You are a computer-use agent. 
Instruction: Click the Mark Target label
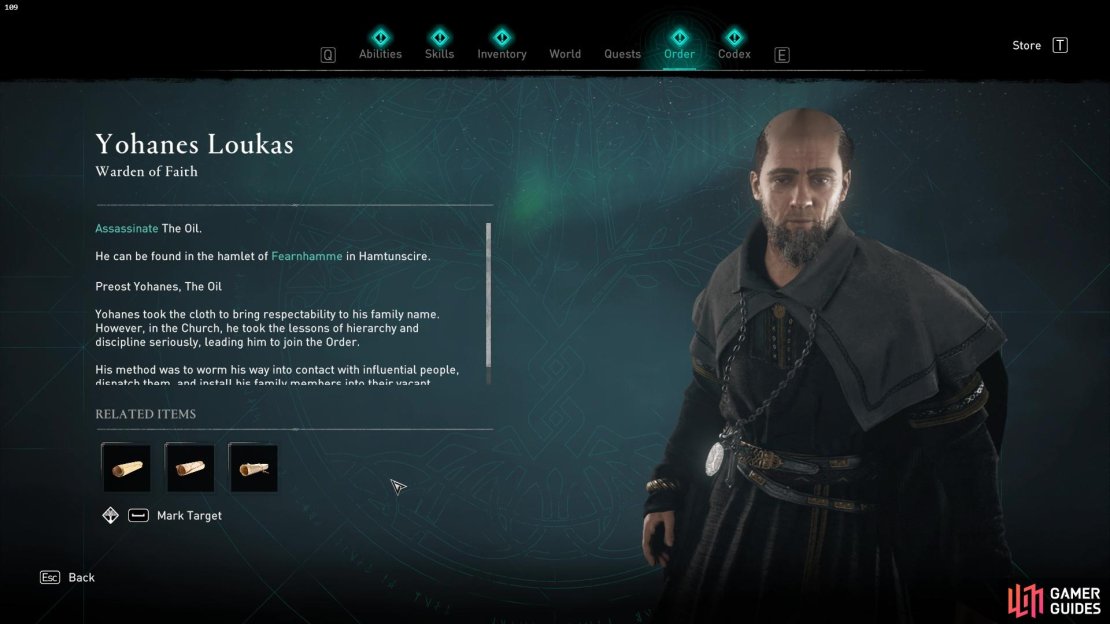[189, 516]
